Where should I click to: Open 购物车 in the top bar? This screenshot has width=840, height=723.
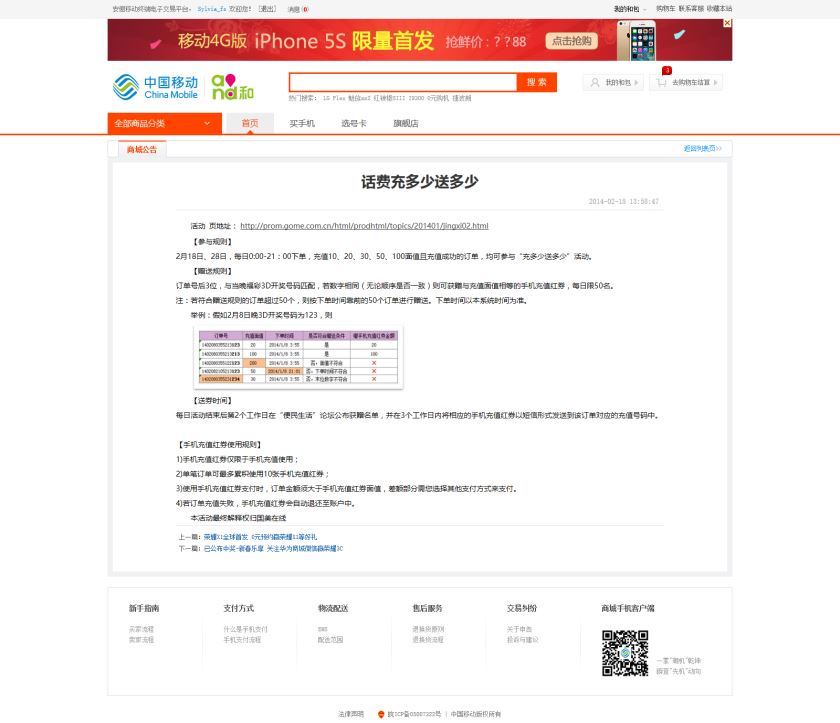coord(665,9)
